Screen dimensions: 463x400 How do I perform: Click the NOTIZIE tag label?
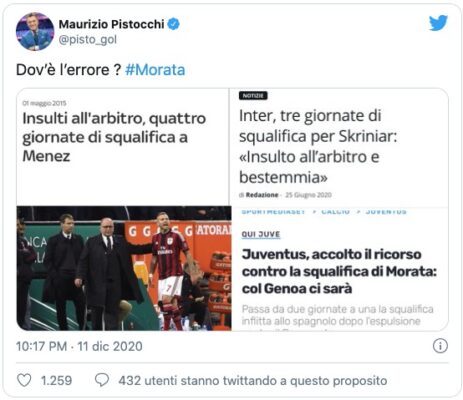coord(253,96)
